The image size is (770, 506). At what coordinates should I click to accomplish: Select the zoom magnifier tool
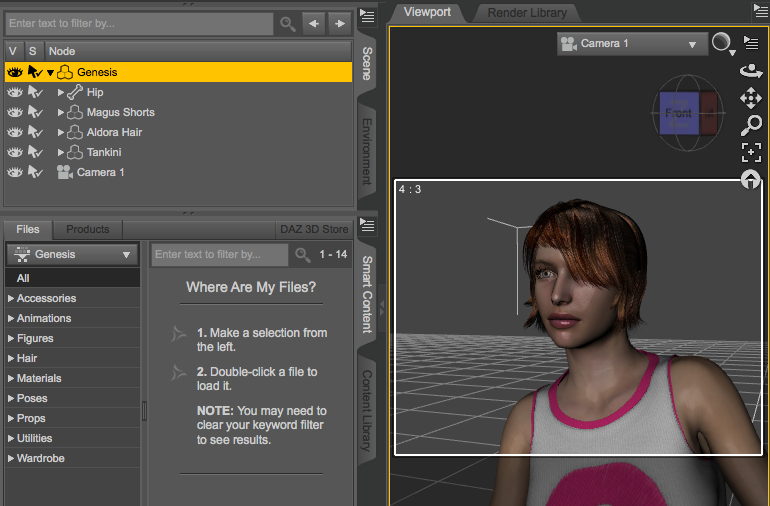(x=751, y=125)
